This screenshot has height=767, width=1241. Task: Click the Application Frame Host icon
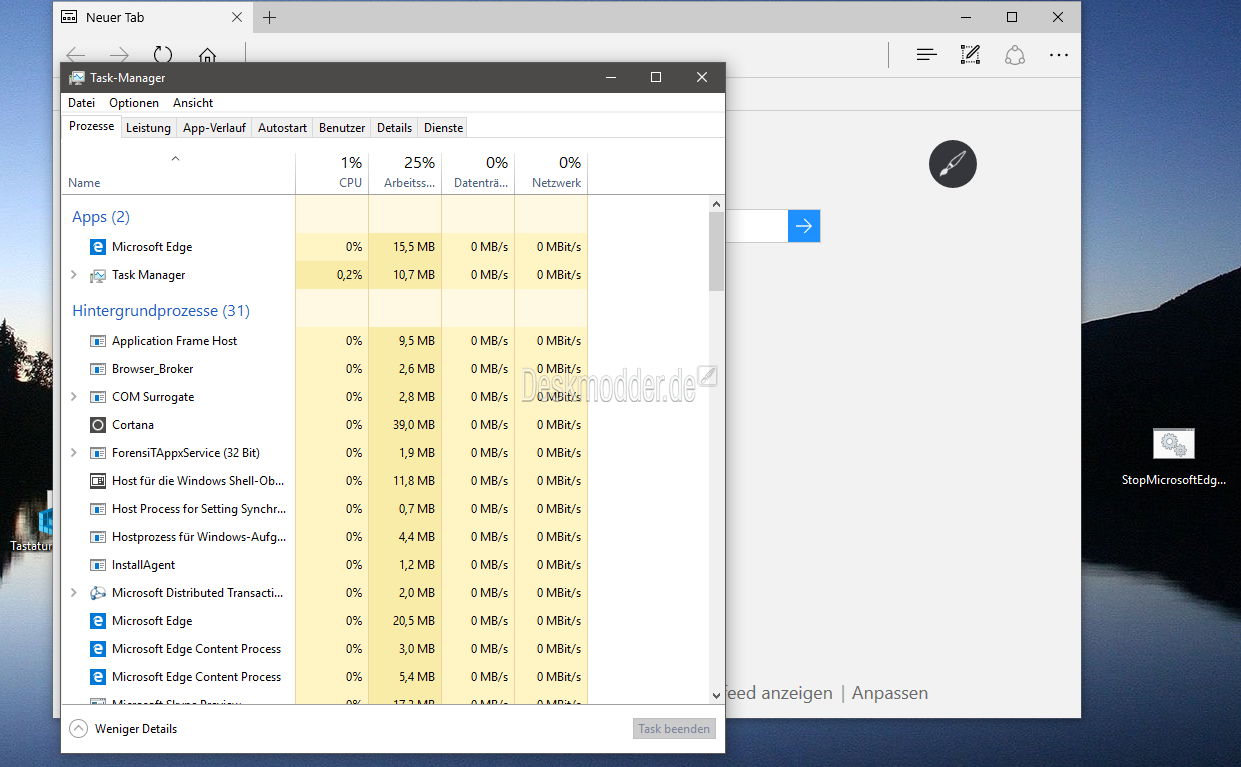(98, 341)
